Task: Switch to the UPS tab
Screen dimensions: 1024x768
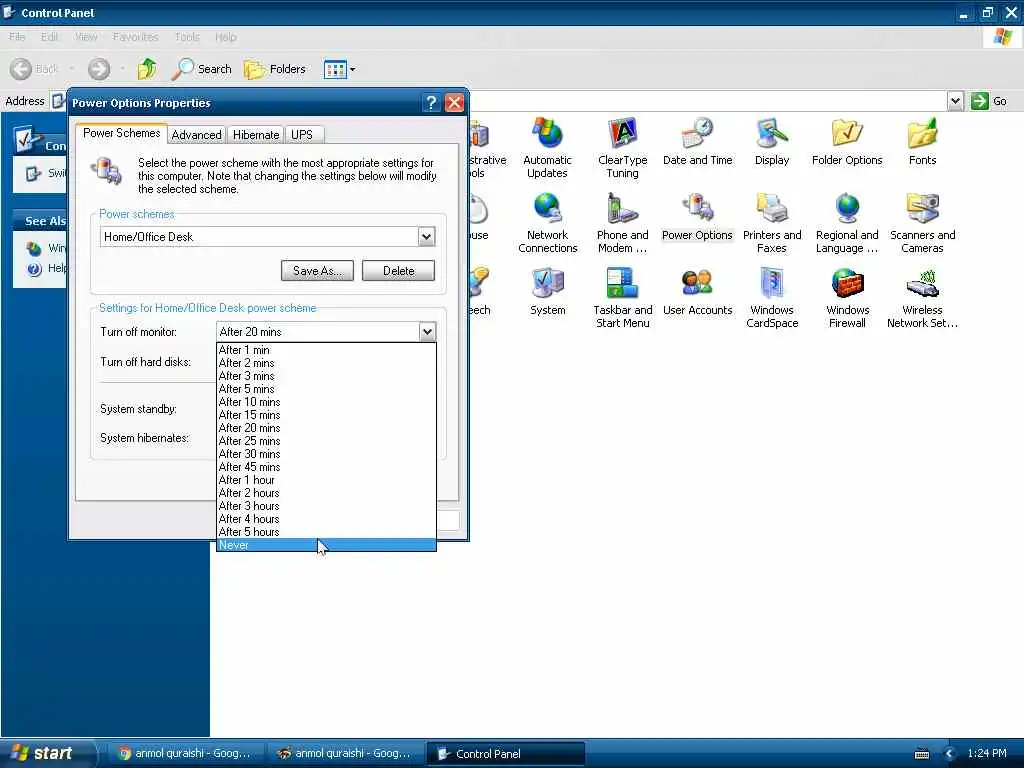Action: 302,135
